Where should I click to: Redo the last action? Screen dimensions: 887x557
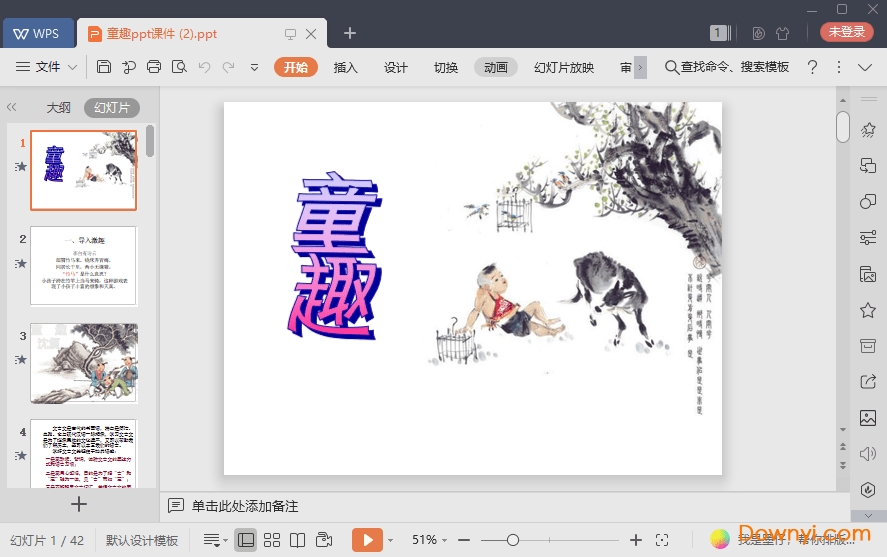tap(229, 67)
